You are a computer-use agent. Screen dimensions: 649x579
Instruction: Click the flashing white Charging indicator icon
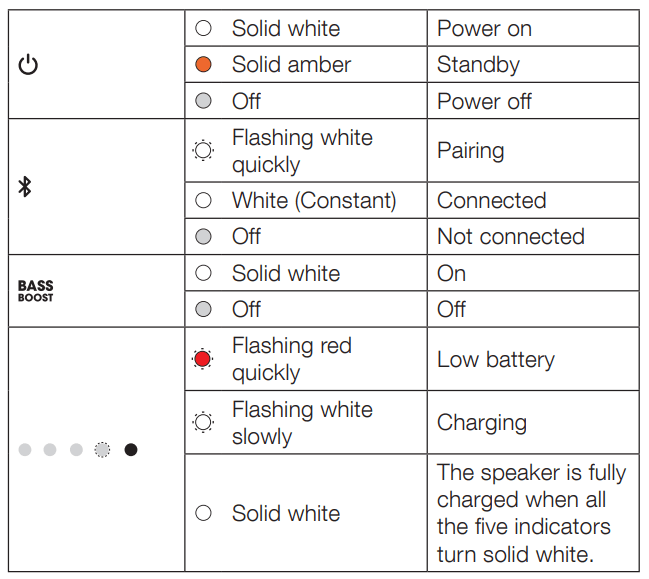click(x=203, y=423)
